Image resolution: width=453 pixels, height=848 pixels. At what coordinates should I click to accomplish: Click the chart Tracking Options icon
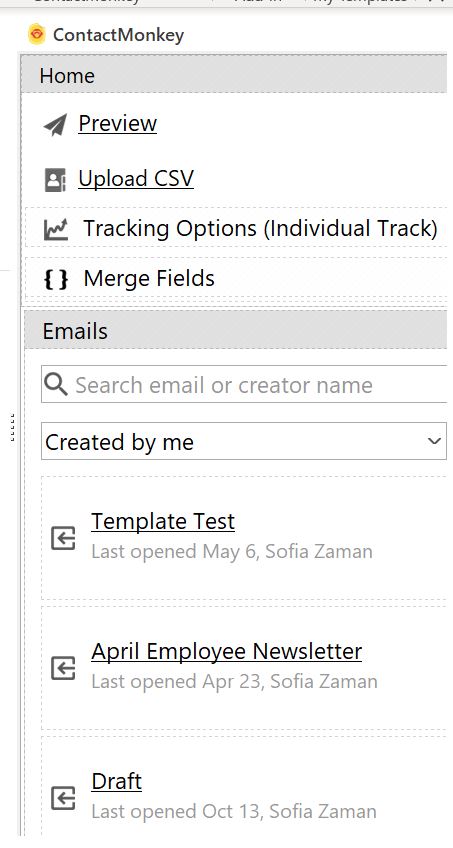(x=56, y=229)
